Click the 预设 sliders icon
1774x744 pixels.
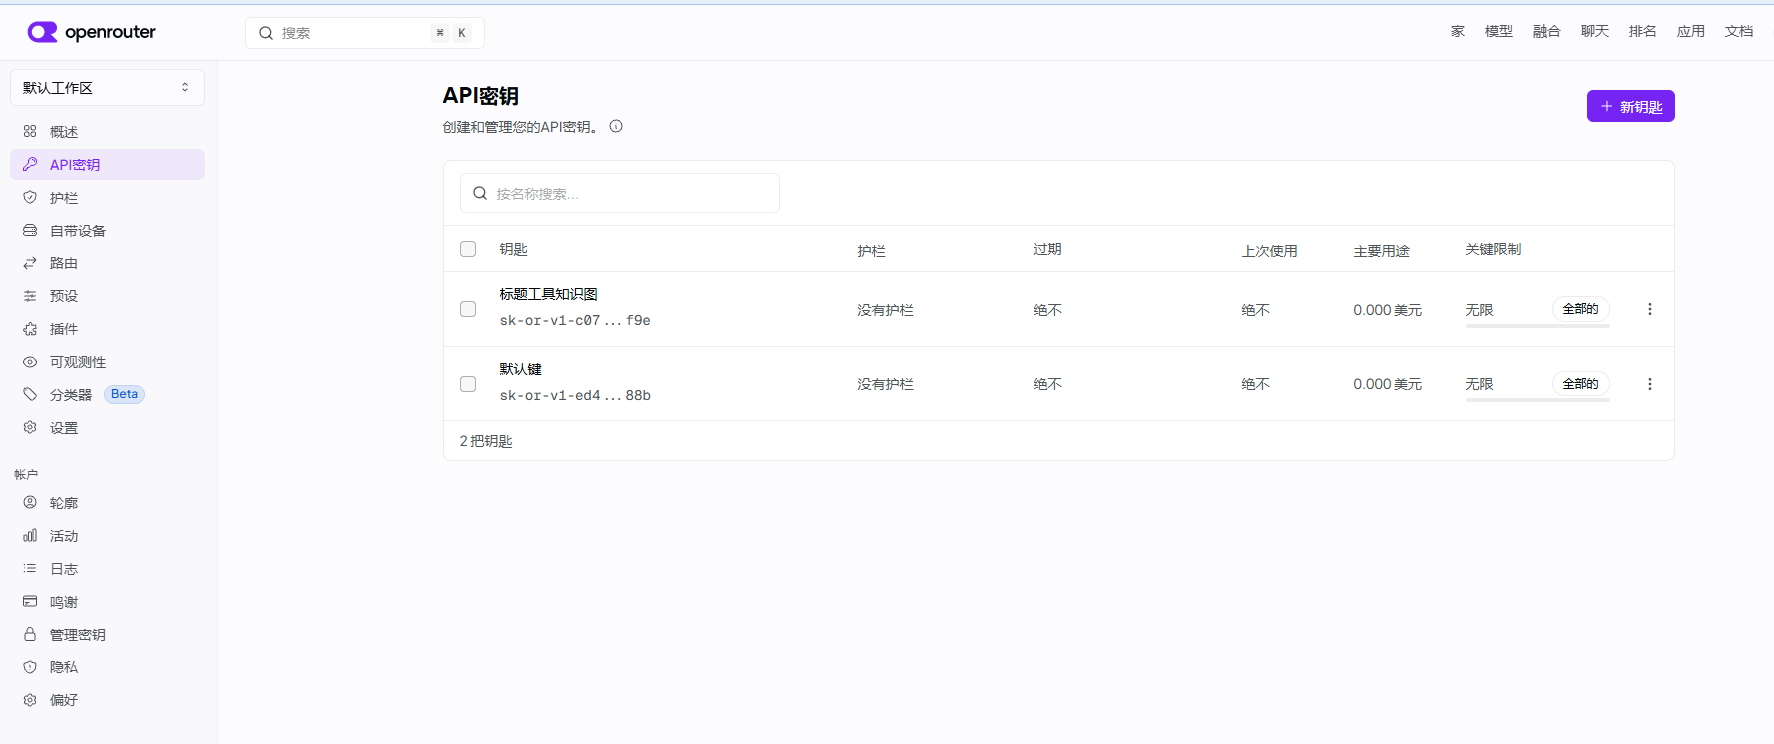tap(30, 296)
